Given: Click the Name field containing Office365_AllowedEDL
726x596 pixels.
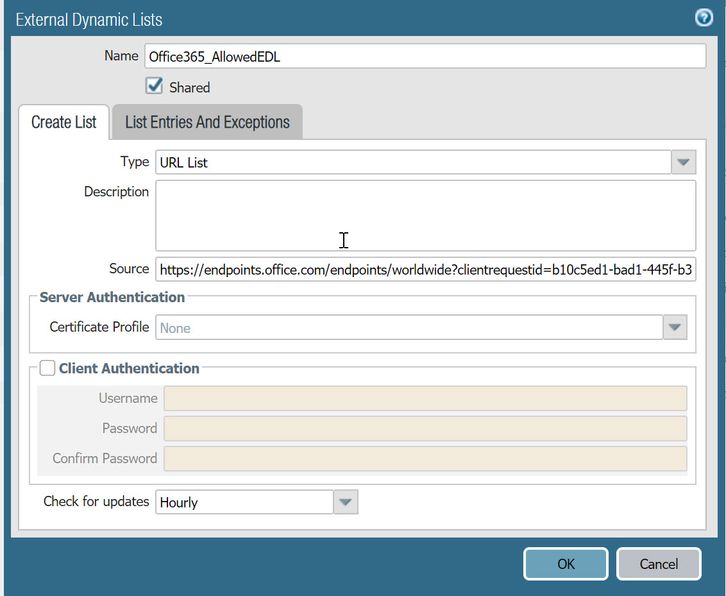Looking at the screenshot, I should point(425,57).
